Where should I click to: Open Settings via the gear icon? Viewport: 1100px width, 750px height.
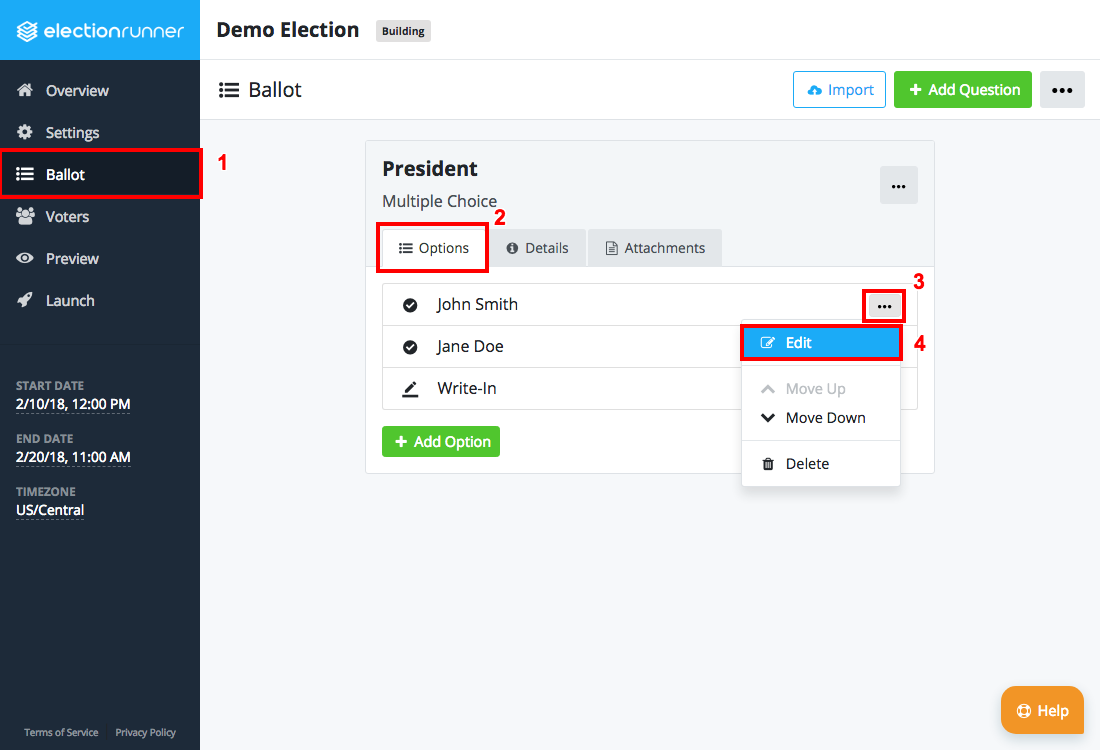[x=25, y=132]
